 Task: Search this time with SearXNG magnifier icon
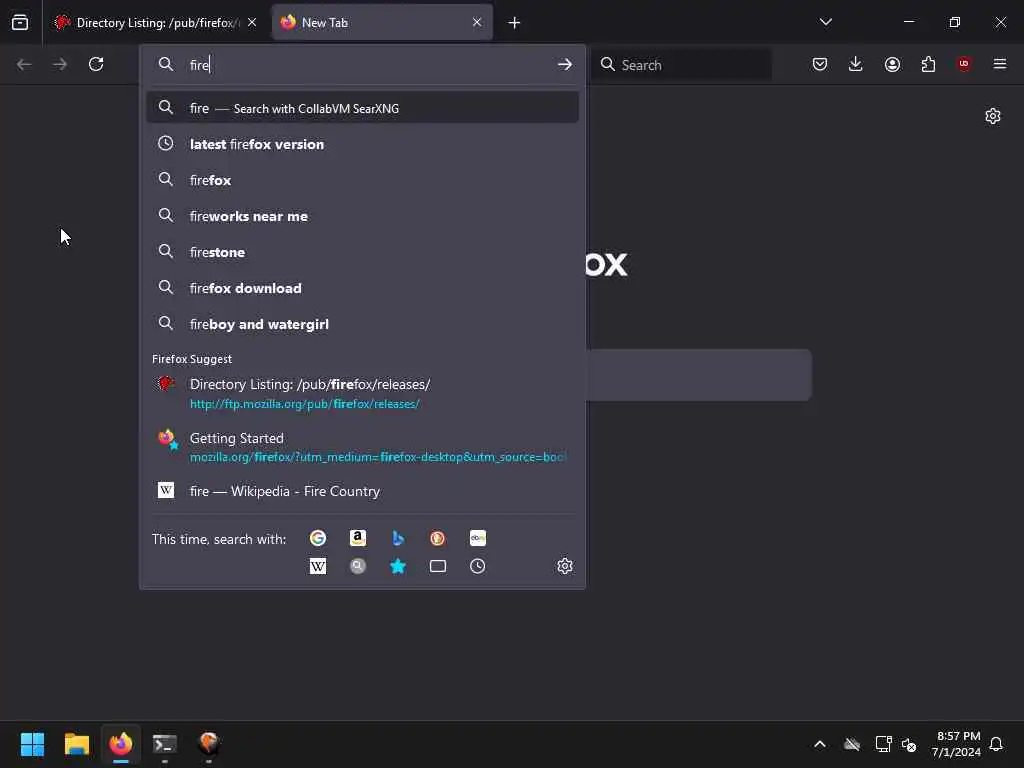(358, 566)
